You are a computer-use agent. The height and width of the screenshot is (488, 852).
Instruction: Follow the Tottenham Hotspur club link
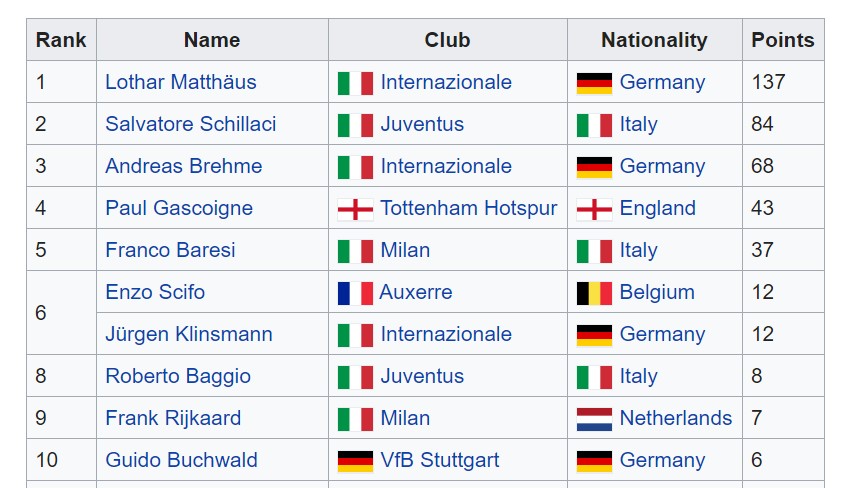click(x=468, y=208)
